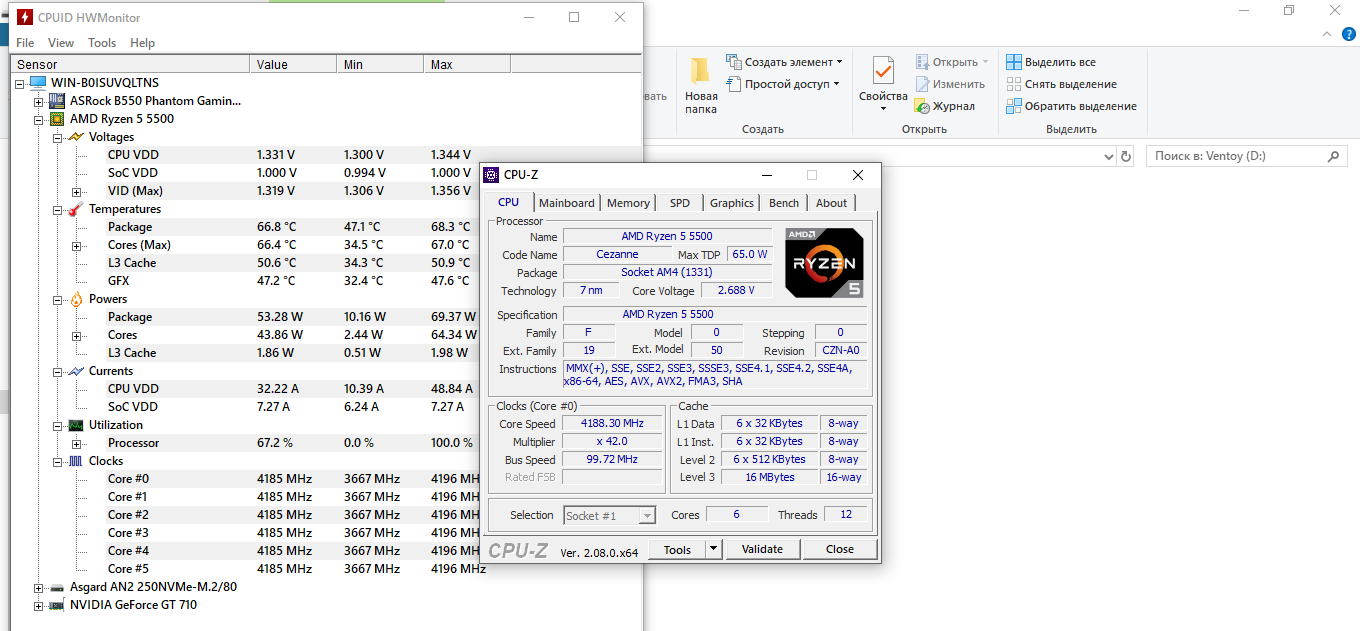
Task: Expand the Cores (Max) temperature row
Action: tap(76, 245)
